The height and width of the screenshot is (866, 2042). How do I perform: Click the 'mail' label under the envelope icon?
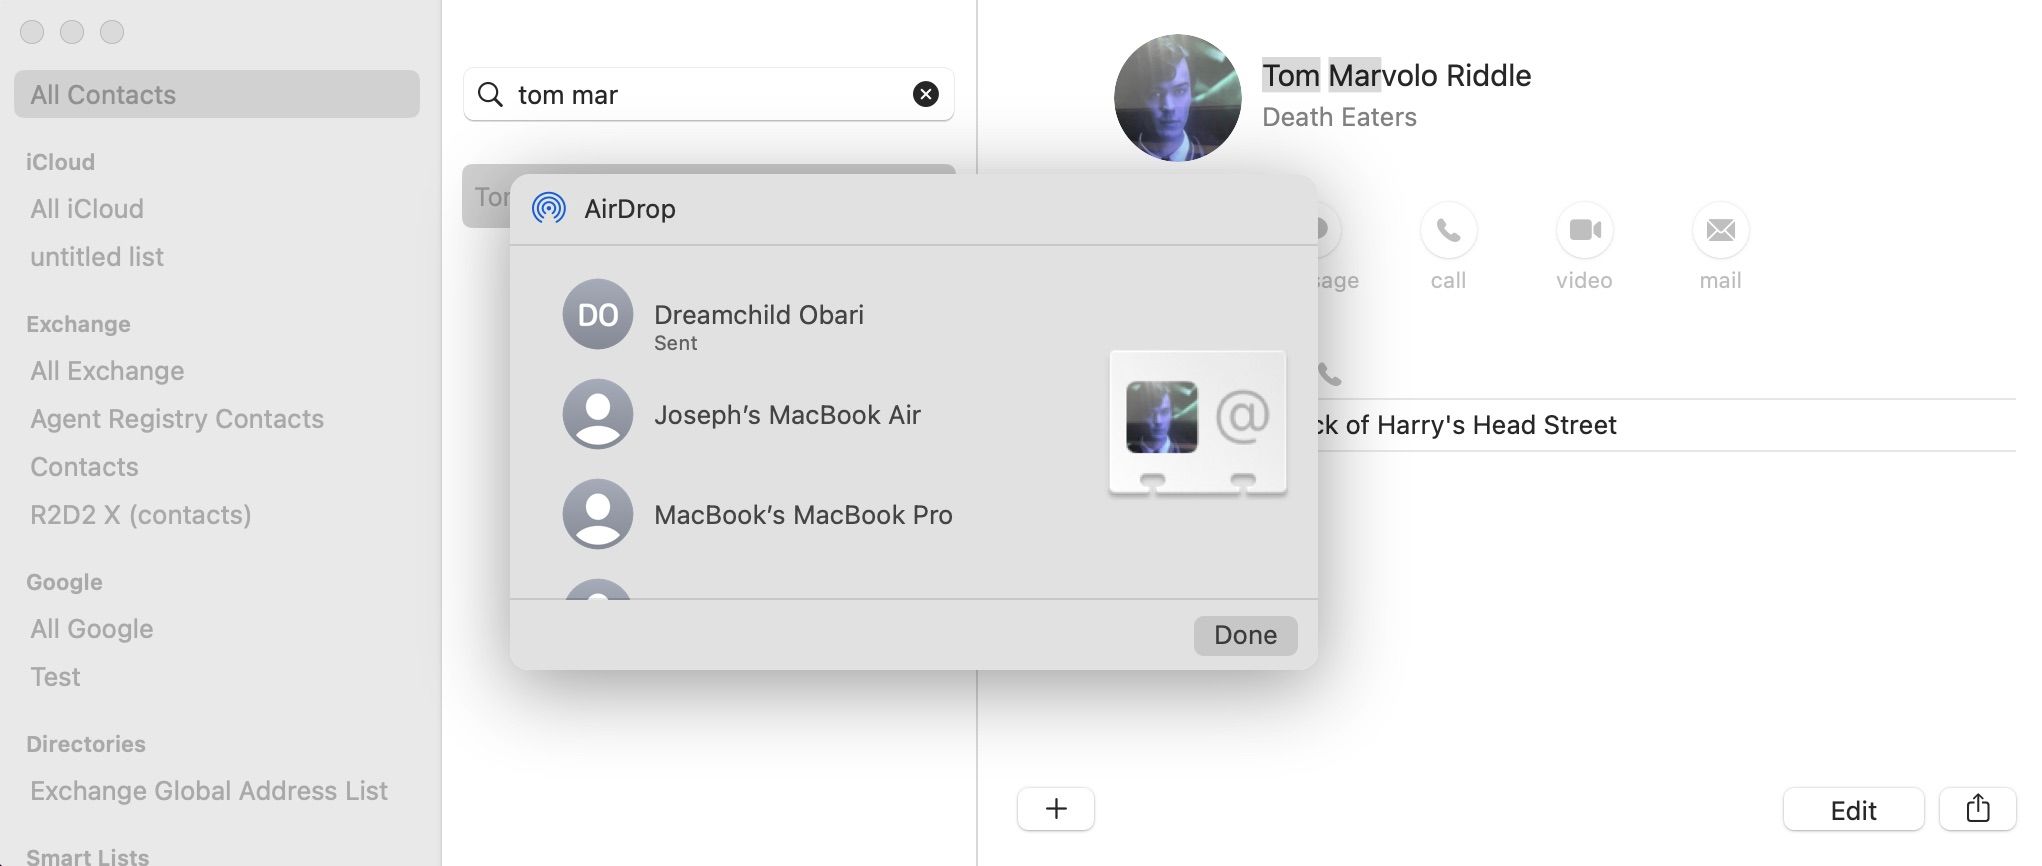[1720, 280]
